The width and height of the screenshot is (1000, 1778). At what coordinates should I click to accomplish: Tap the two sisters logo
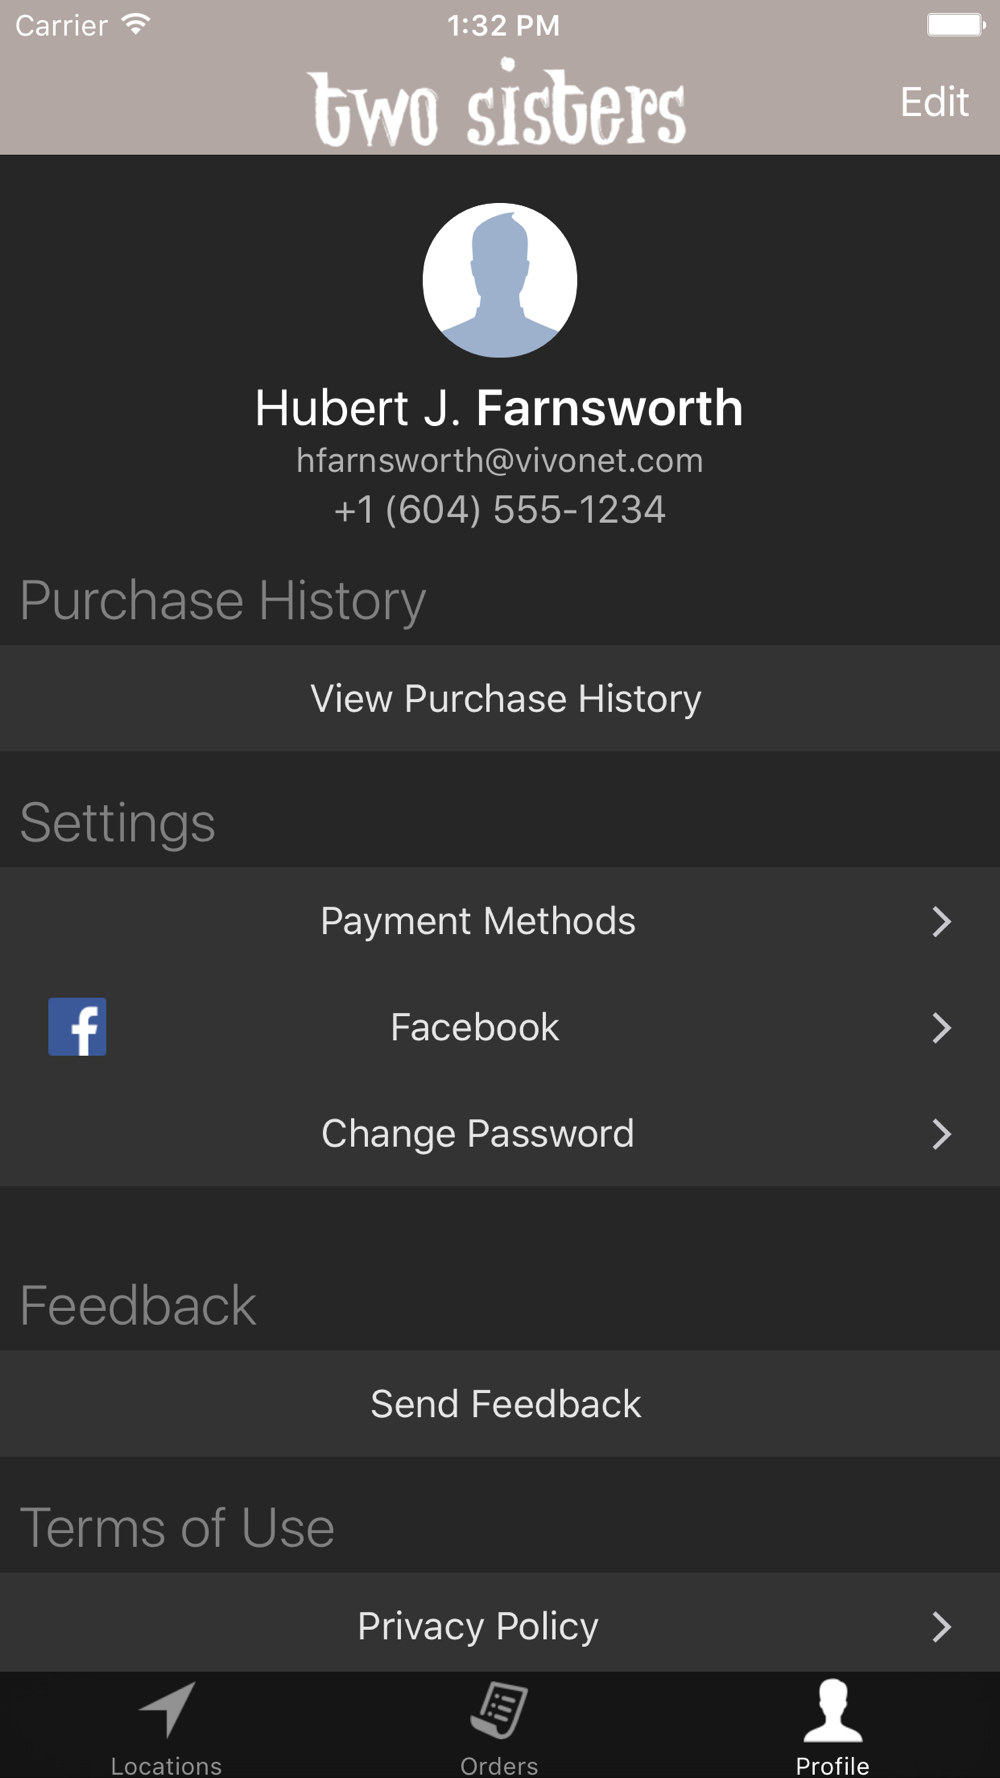click(x=497, y=103)
